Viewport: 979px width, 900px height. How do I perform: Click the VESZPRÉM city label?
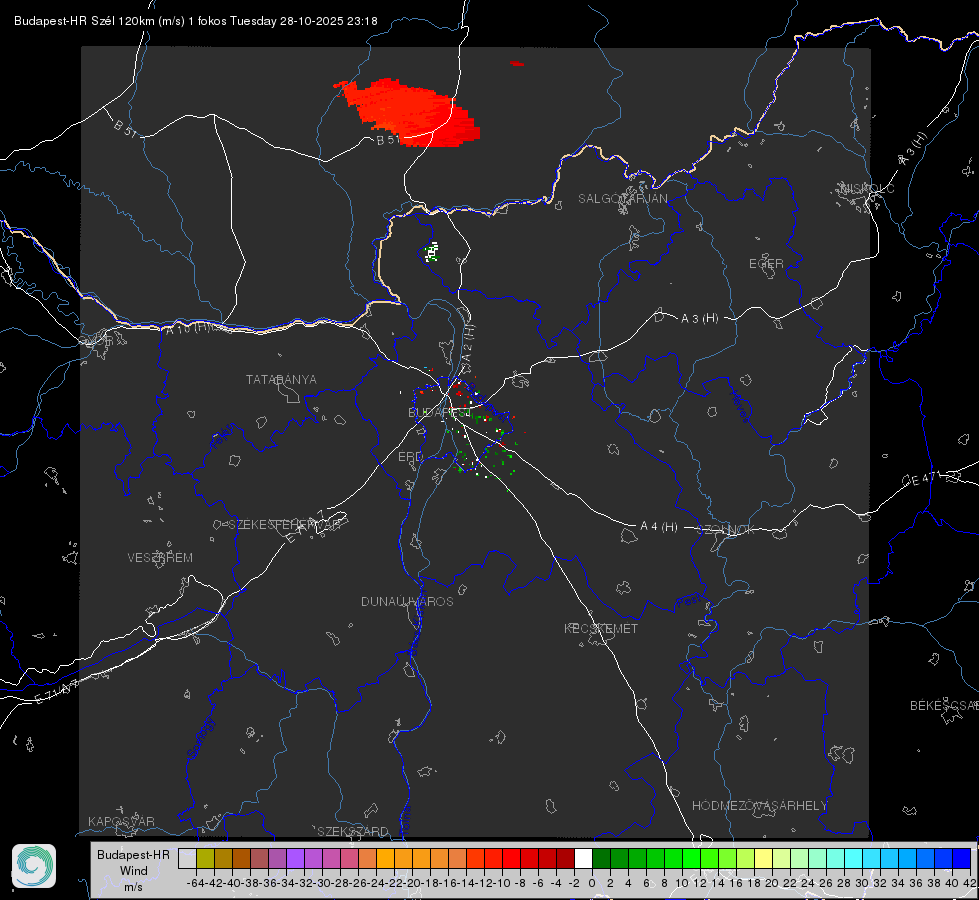[160, 558]
